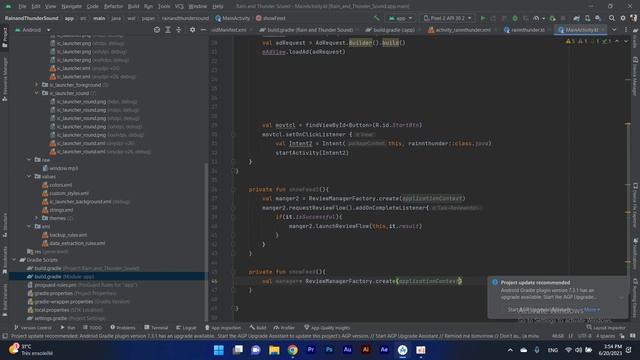The image size is (640, 360).
Task: Select backup_rules.xml in the xml folder
Action: click(x=64, y=235)
